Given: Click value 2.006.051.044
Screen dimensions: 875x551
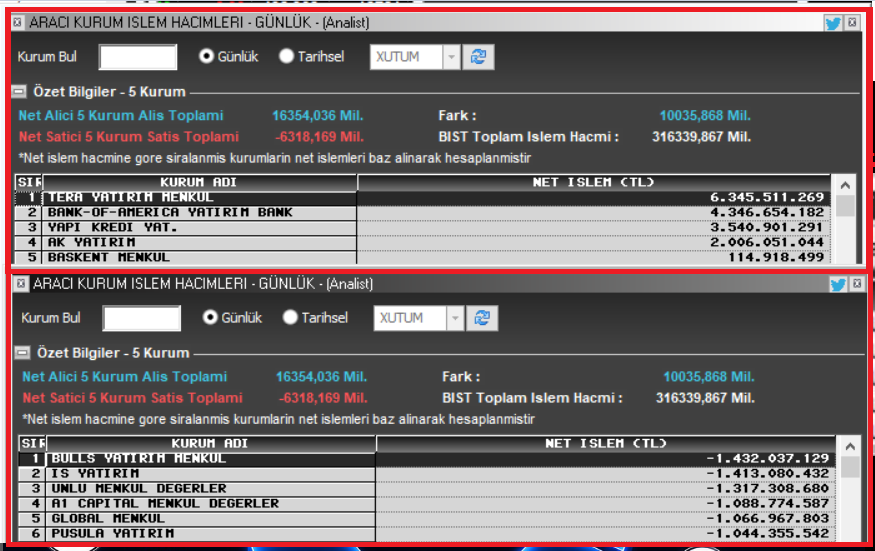Looking at the screenshot, I should pyautogui.click(x=767, y=243).
